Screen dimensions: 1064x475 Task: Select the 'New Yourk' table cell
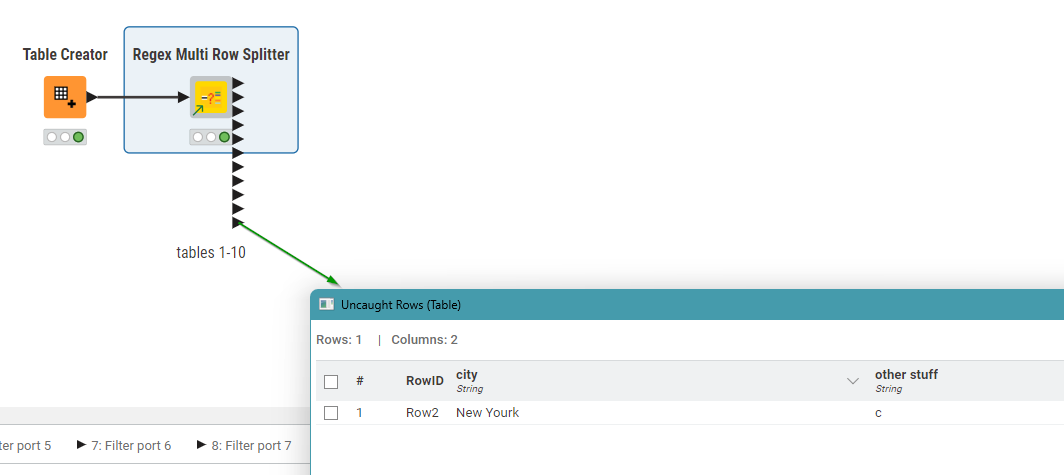click(x=487, y=412)
